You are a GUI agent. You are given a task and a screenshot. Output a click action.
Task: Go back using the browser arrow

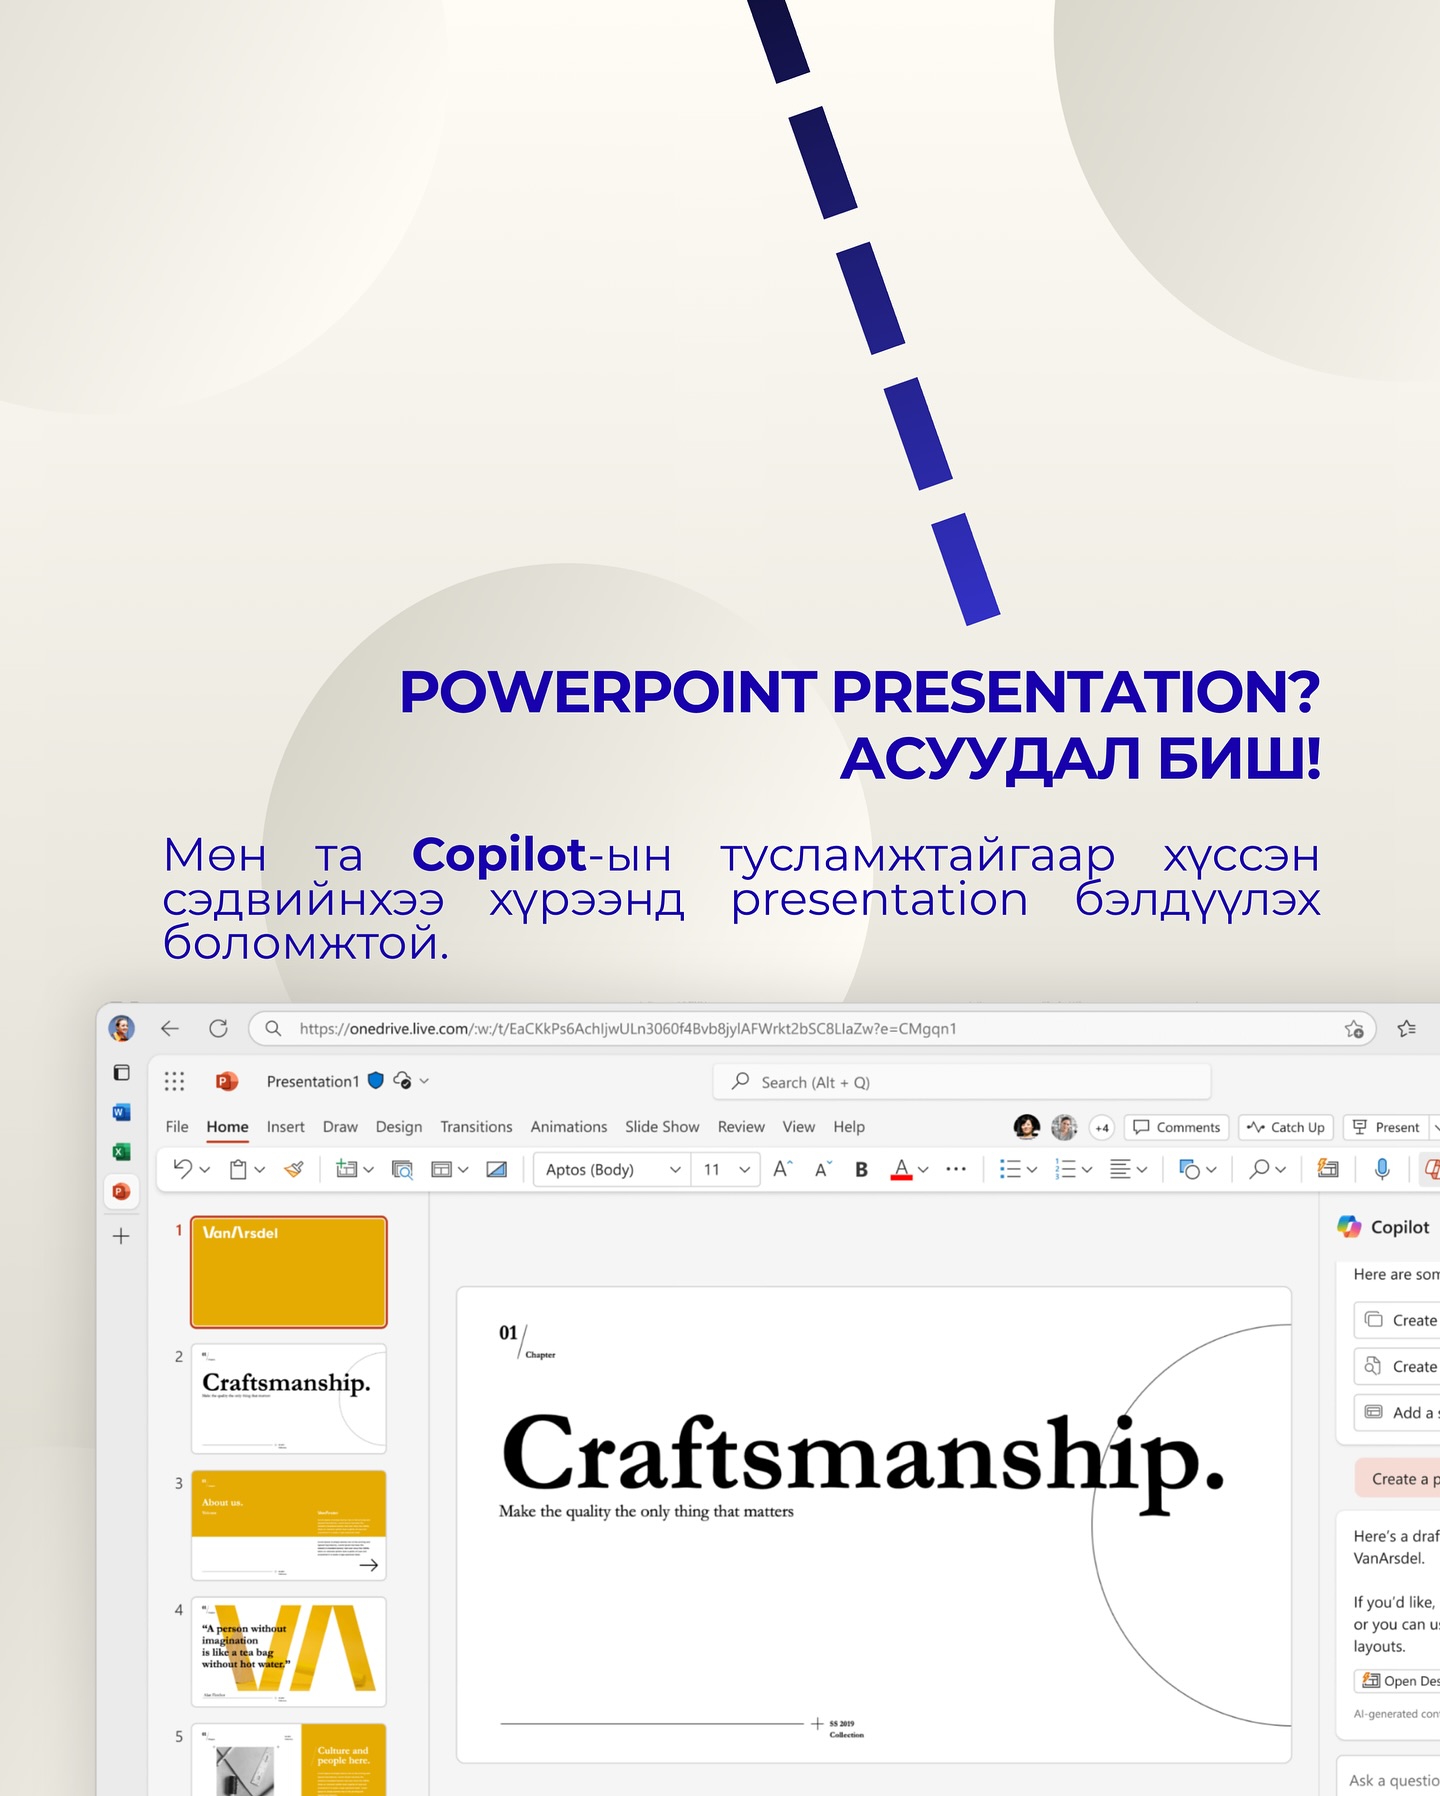[170, 1028]
